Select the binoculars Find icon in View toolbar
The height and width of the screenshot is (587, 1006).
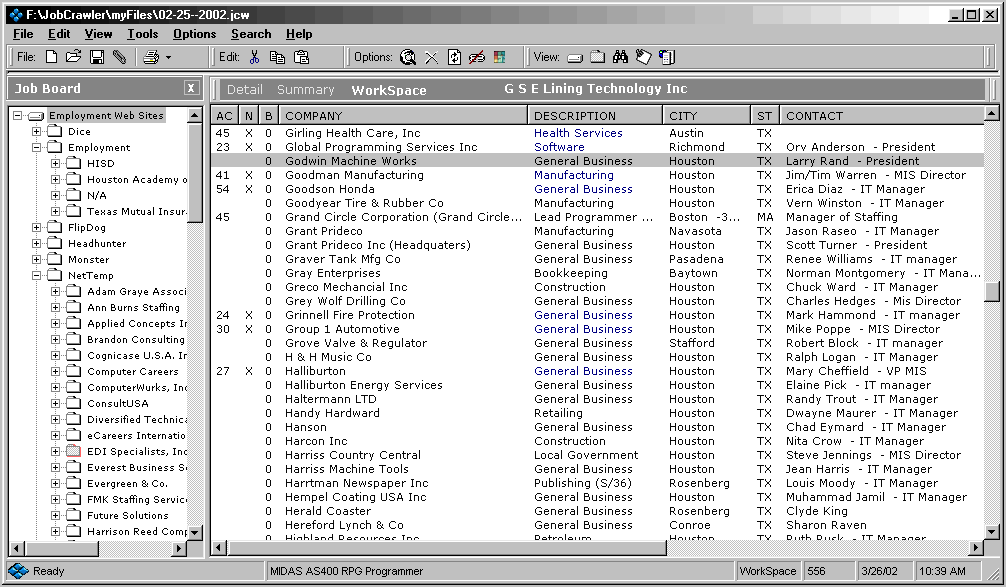[x=623, y=57]
